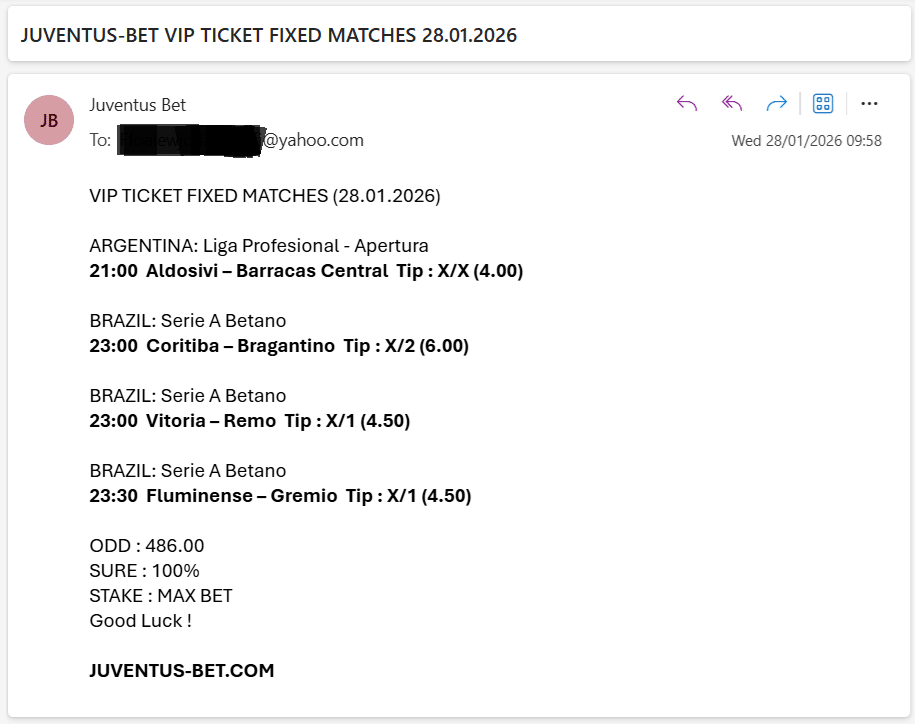Open the apps grid icon beside Forward
Viewport: 915px width, 724px height.
click(x=822, y=103)
